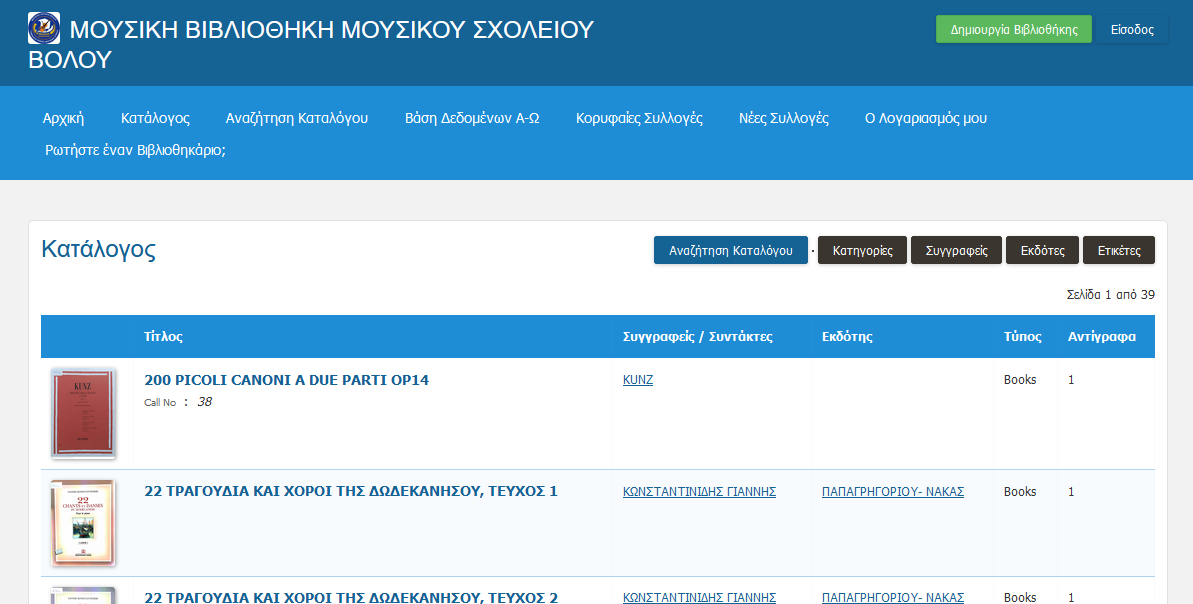
Task: Go to Αρχική in navigation menu
Action: coord(63,118)
